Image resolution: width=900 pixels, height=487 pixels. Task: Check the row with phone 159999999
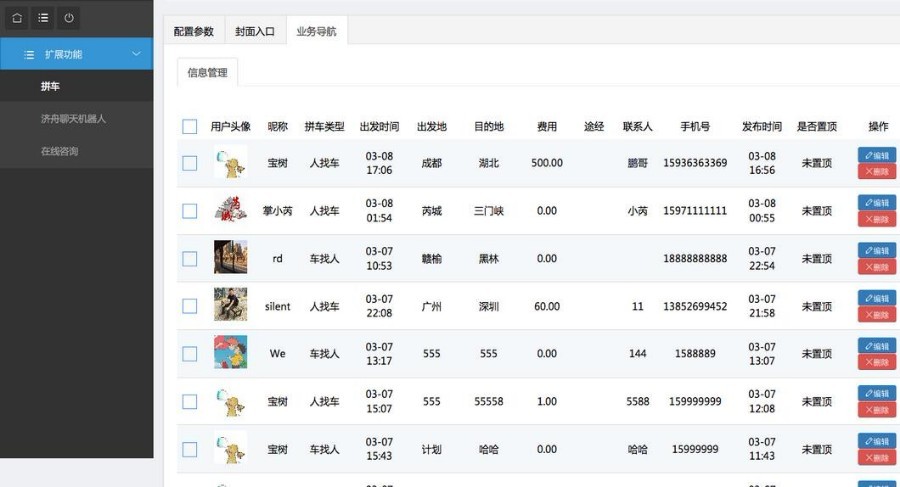pos(189,401)
